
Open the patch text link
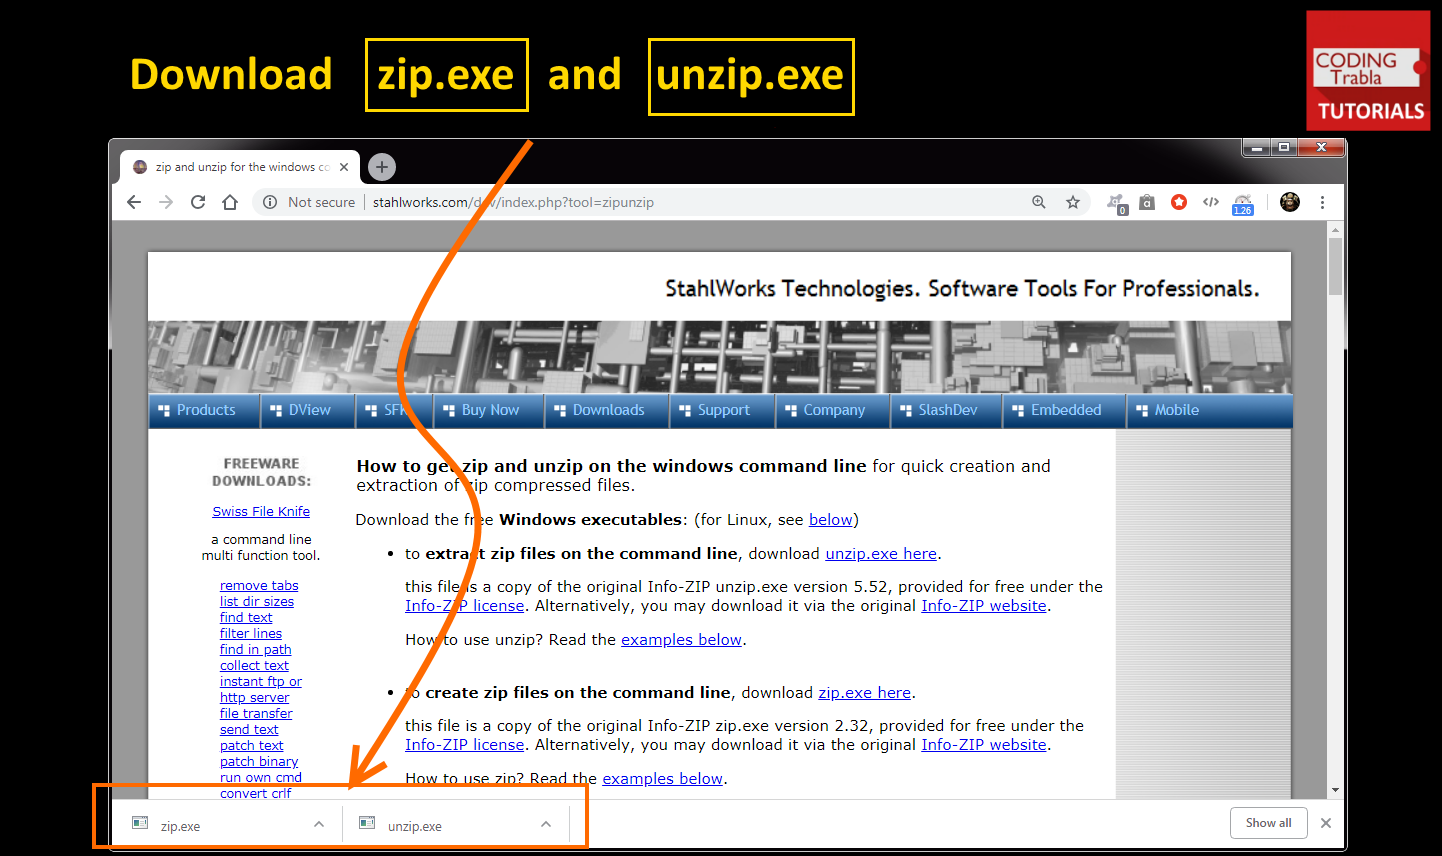coord(252,745)
